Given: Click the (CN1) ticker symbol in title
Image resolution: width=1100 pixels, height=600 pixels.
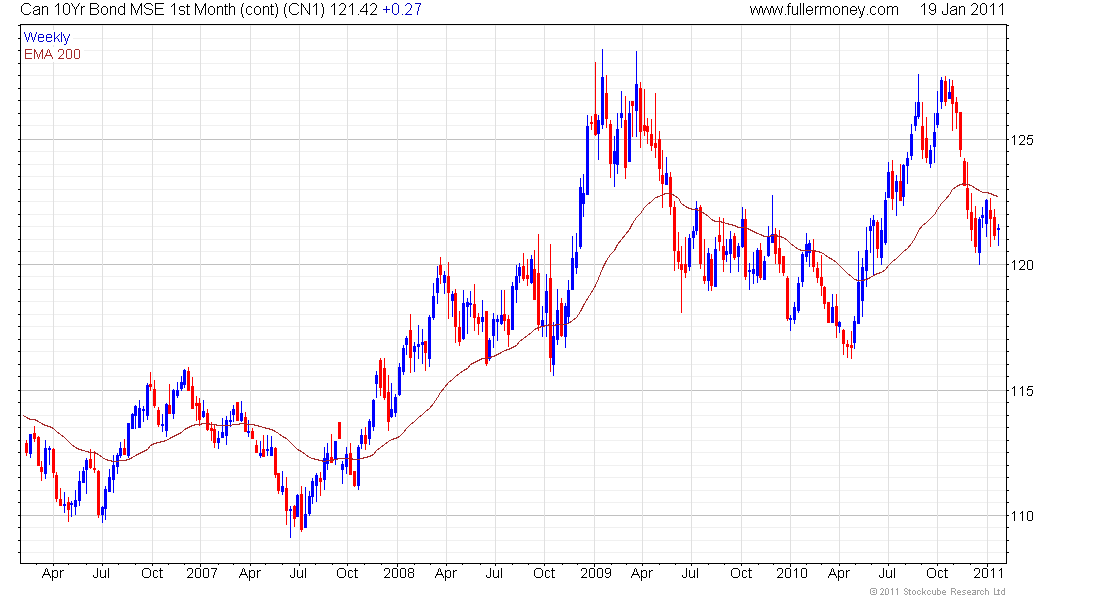Looking at the screenshot, I should pyautogui.click(x=293, y=10).
